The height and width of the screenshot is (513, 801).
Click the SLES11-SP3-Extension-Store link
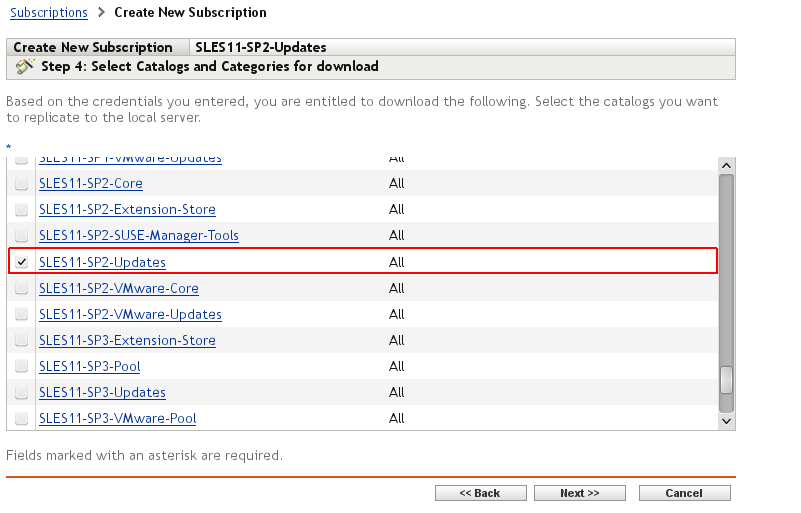click(x=127, y=340)
